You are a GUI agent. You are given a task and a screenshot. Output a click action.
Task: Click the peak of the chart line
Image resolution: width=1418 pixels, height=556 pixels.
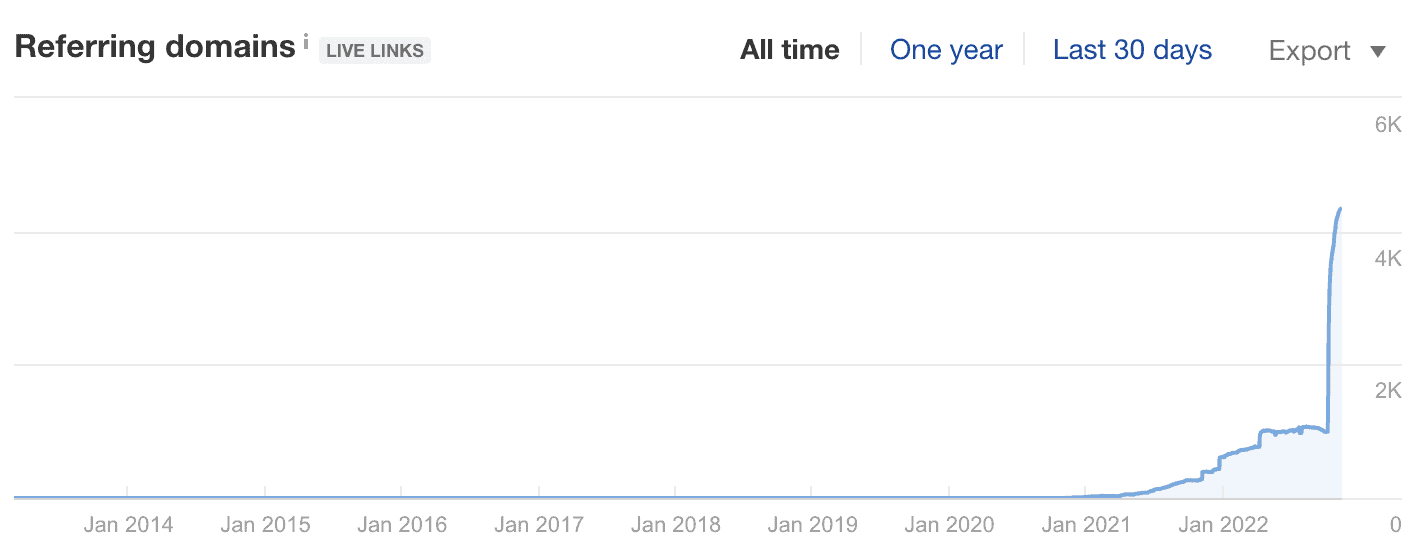pos(1340,209)
